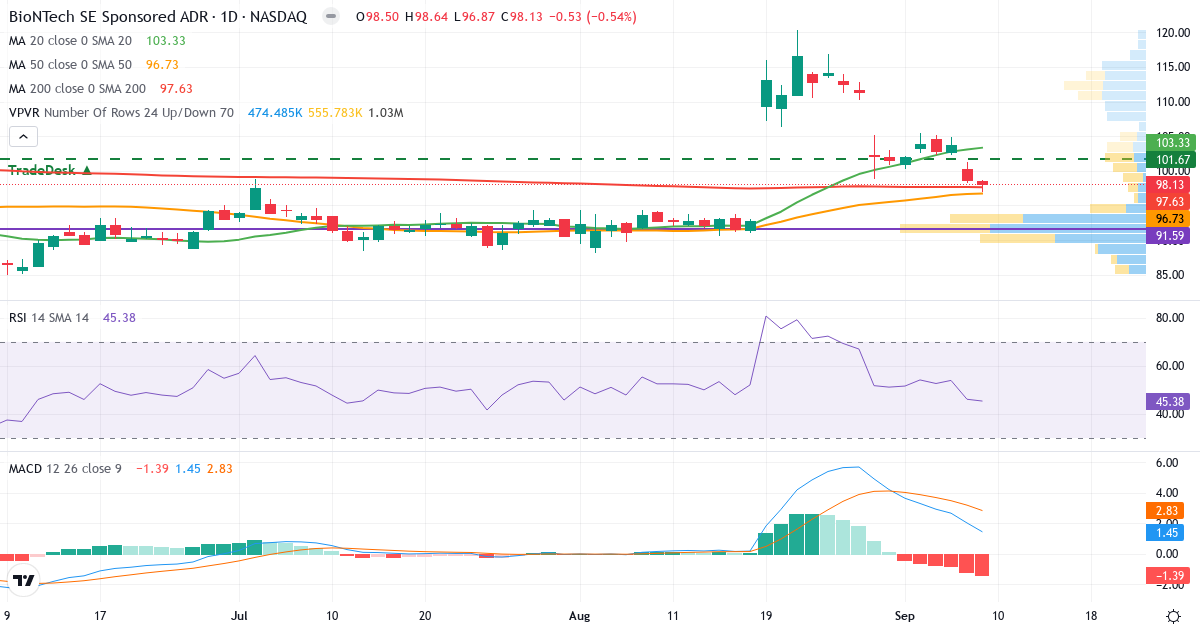Click the 1.03M VPVR total value
The image size is (1200, 630).
pos(386,113)
